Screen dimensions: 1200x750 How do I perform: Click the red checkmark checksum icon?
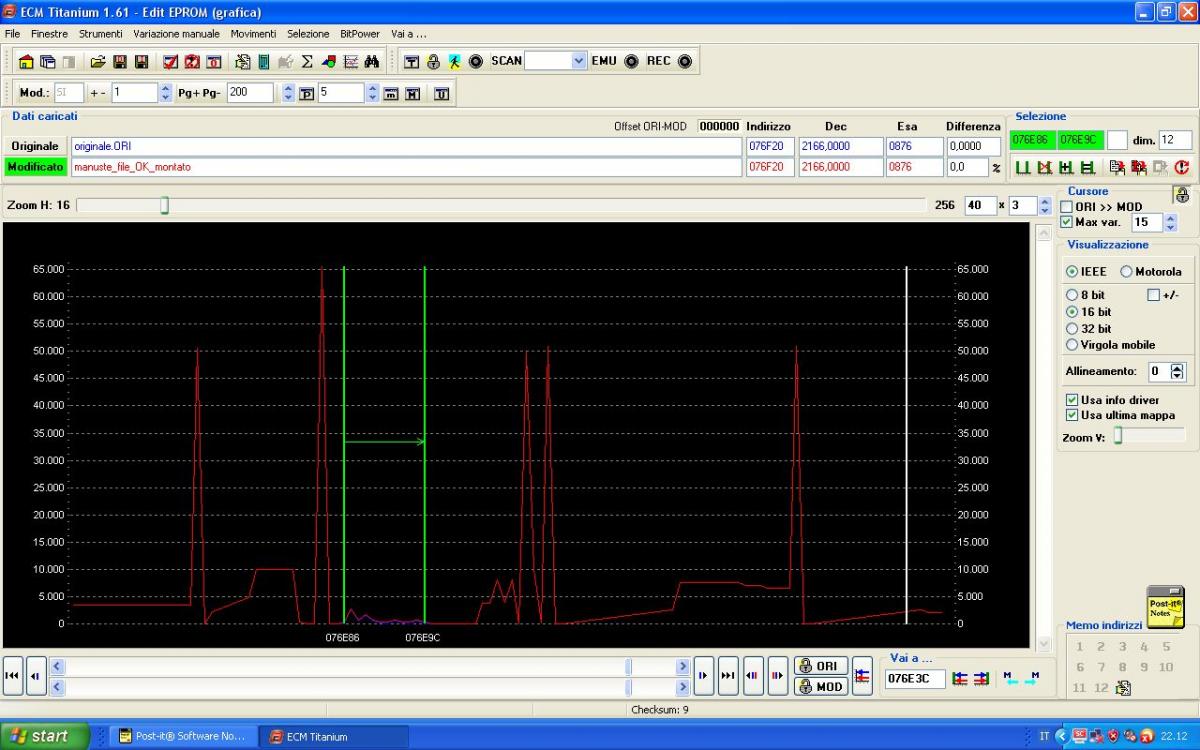click(170, 61)
